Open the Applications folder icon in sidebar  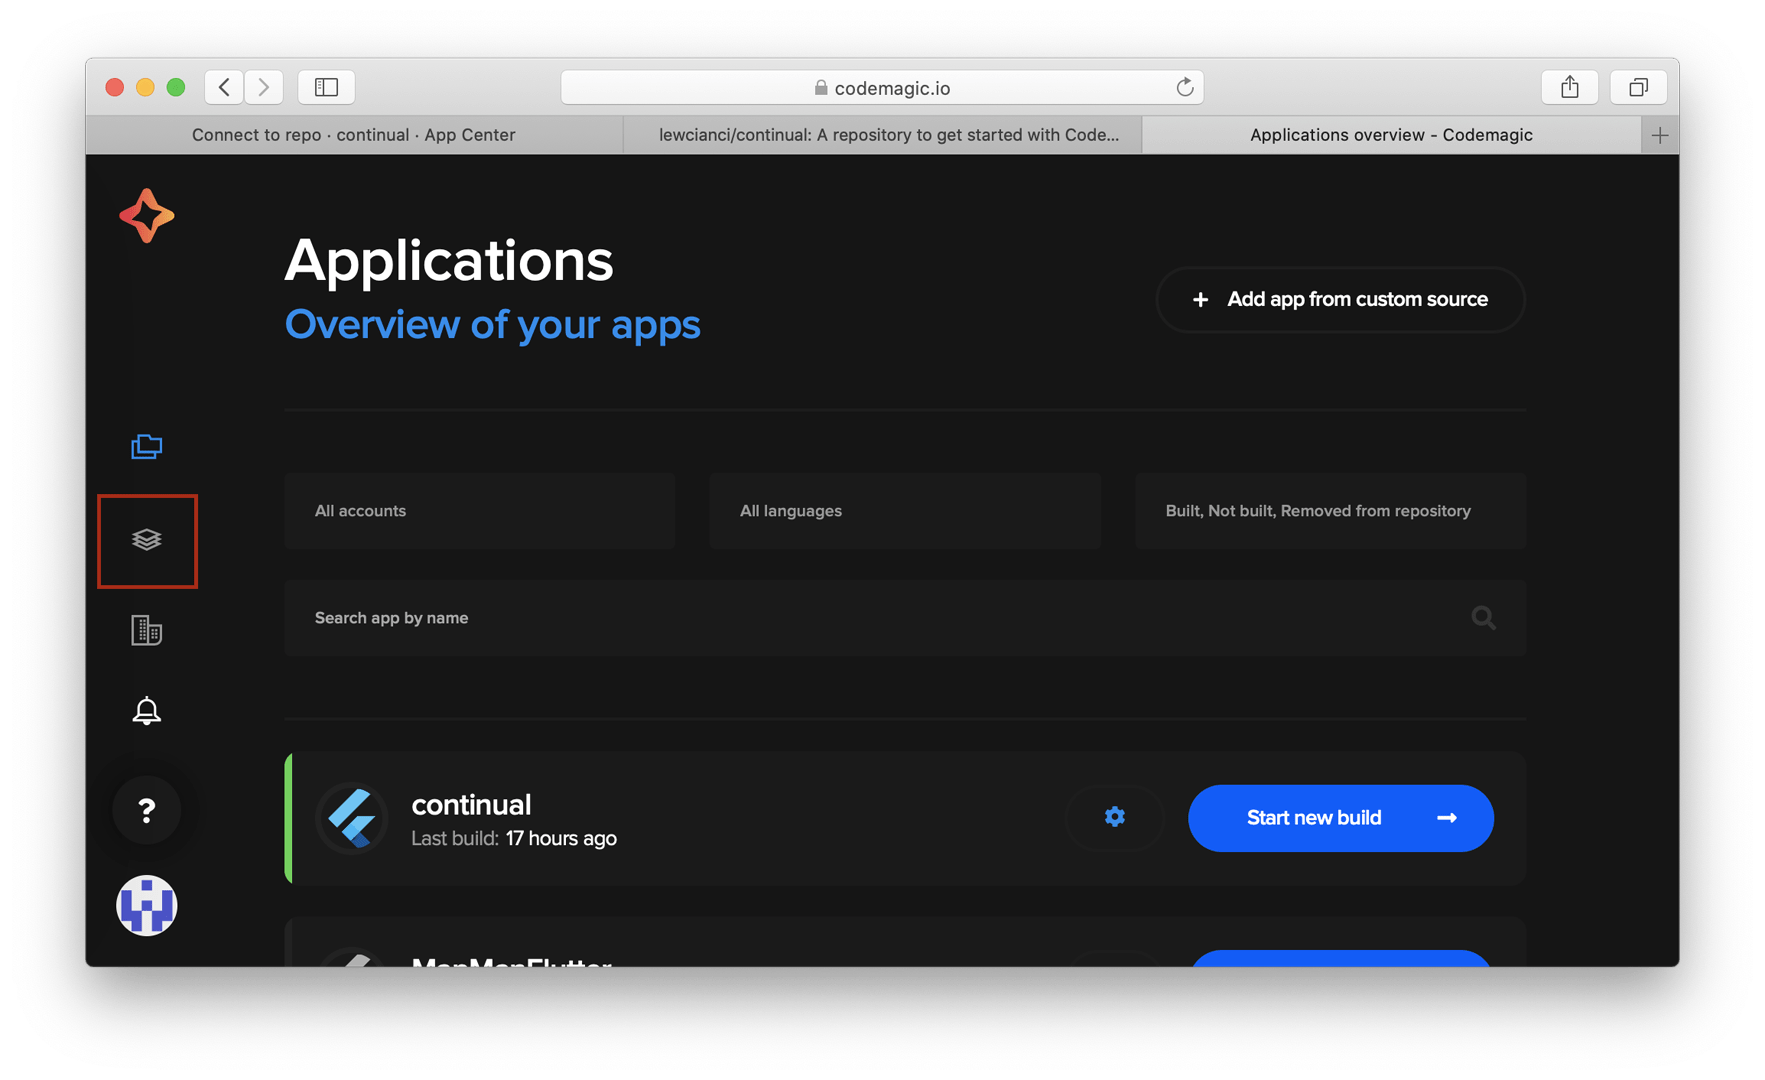click(x=147, y=446)
